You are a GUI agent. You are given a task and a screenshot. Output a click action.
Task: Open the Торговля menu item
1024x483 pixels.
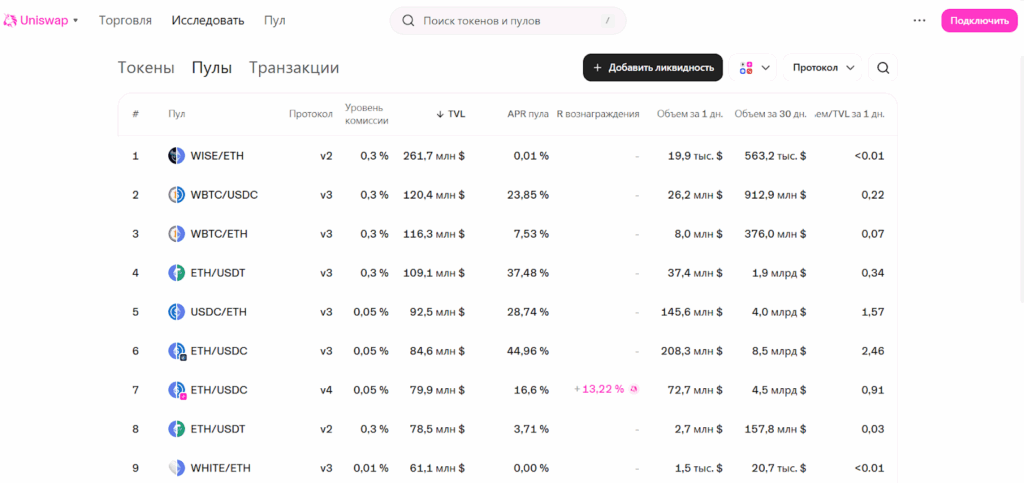[x=125, y=20]
